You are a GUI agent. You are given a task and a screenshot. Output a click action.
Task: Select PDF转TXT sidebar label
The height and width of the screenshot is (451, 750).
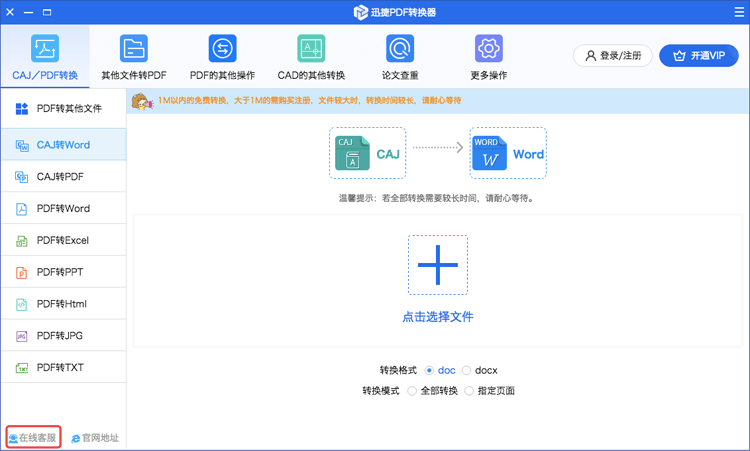[60, 368]
